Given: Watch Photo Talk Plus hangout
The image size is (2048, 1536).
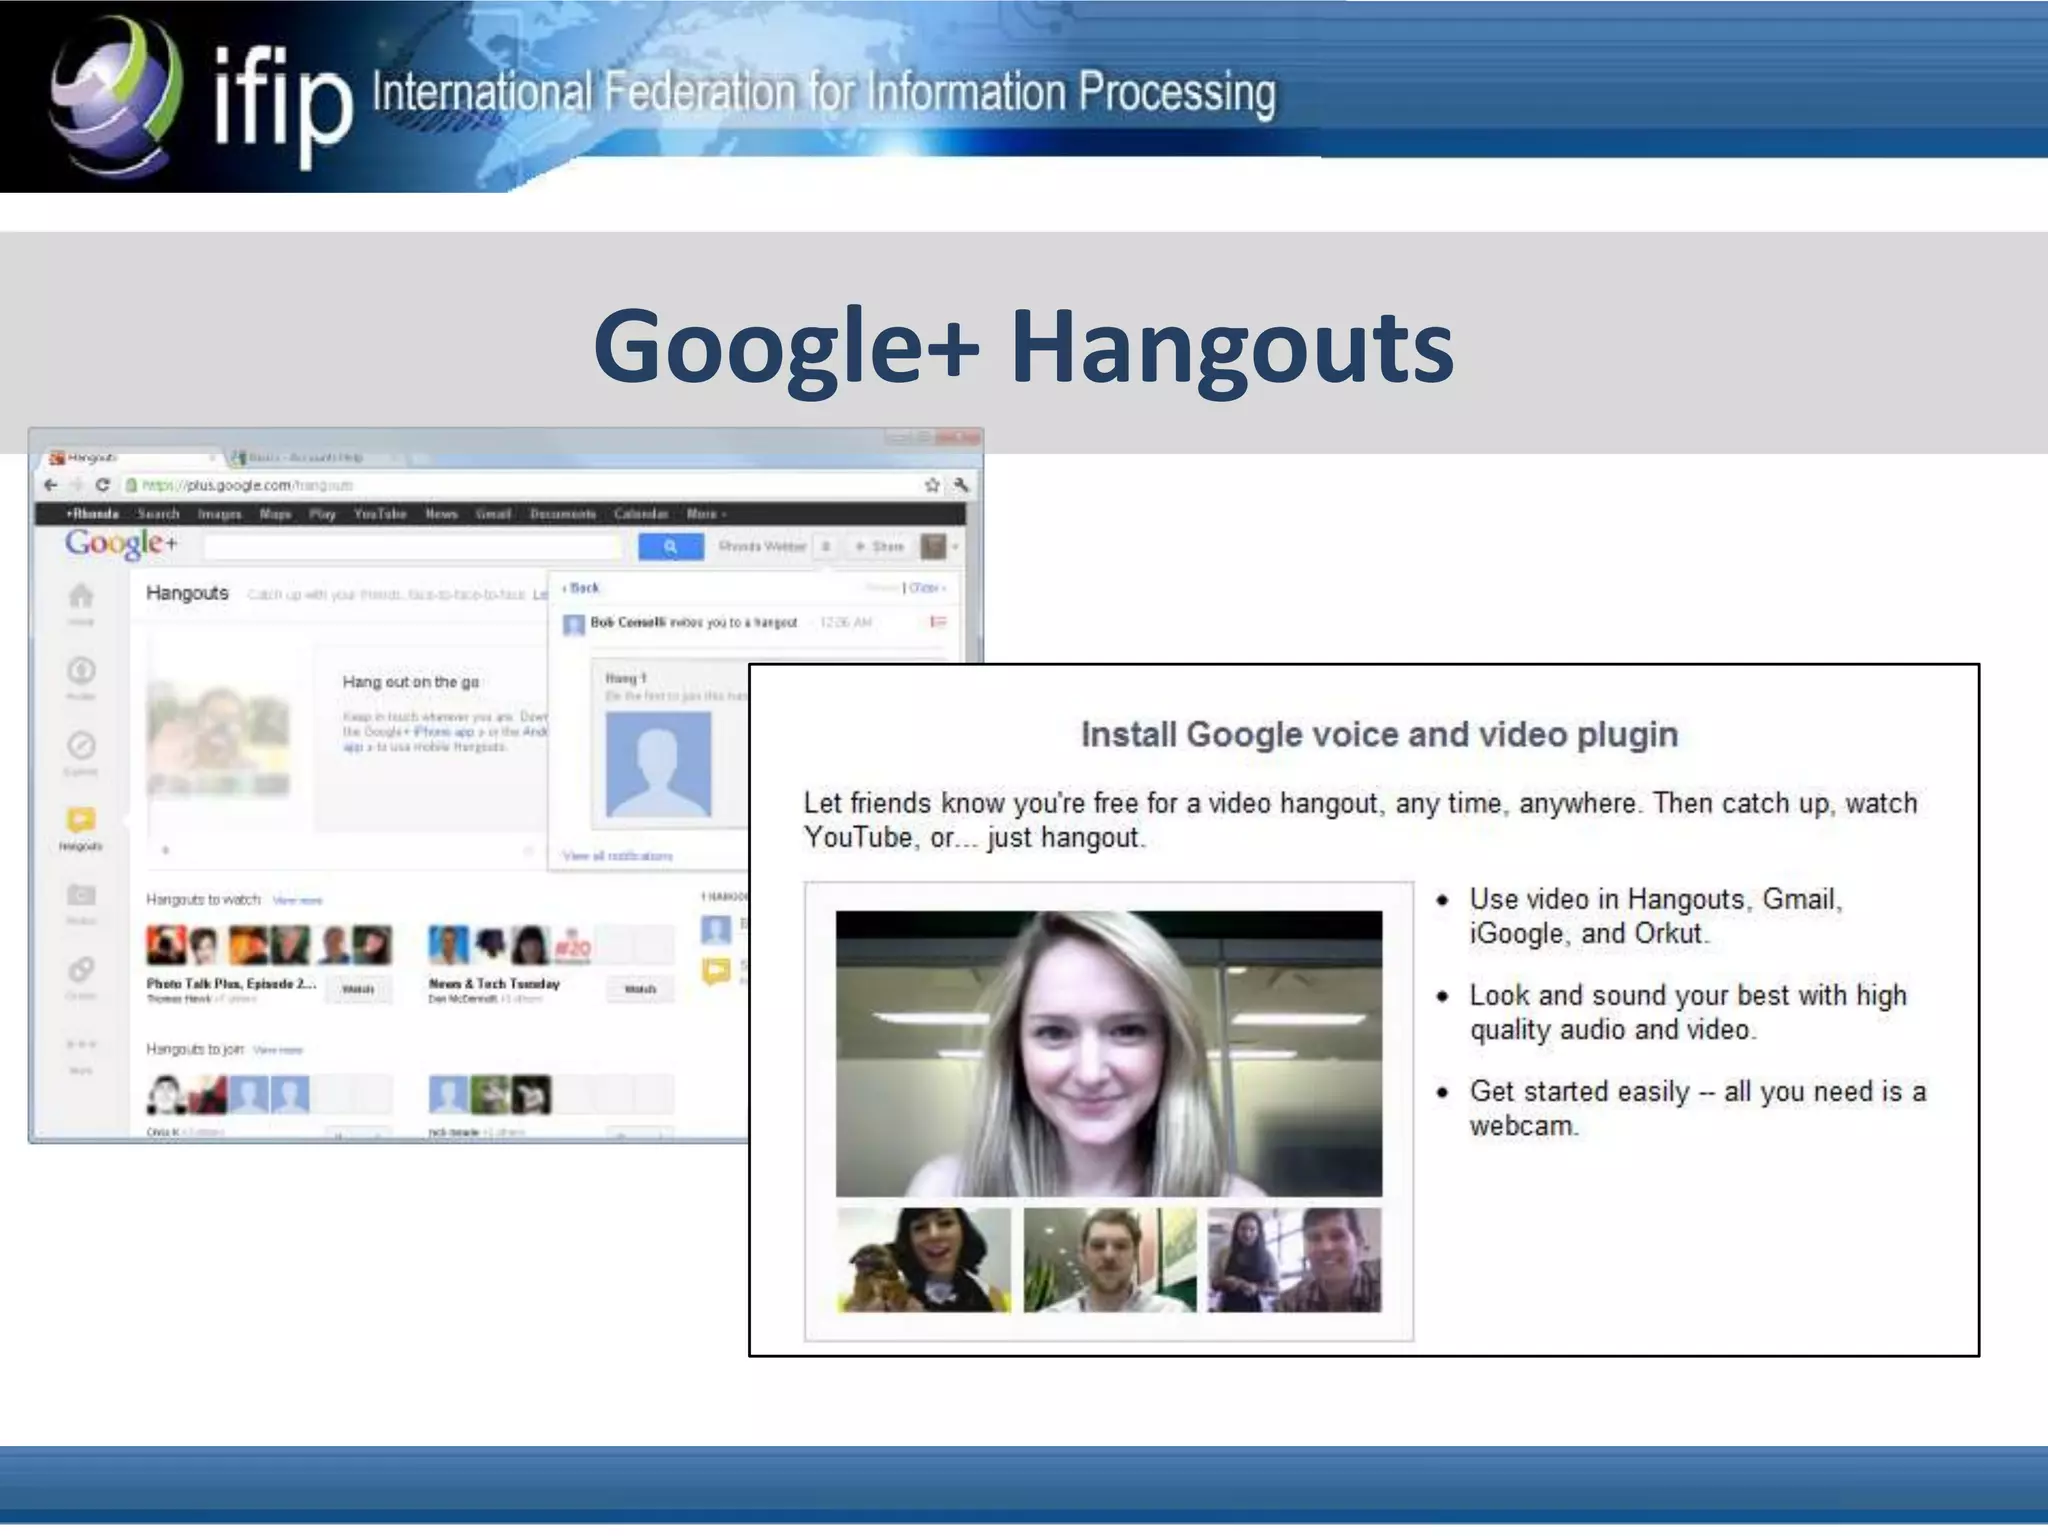Looking at the screenshot, I should (x=358, y=989).
